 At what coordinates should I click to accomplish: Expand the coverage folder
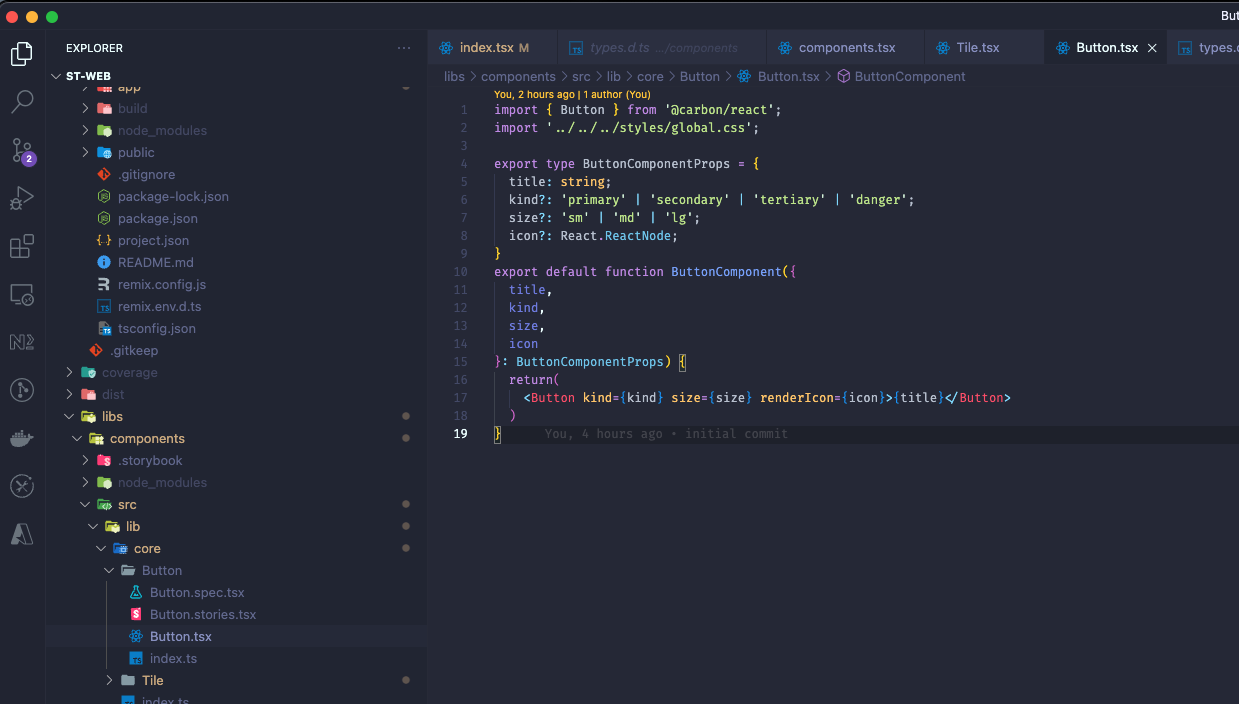129,373
